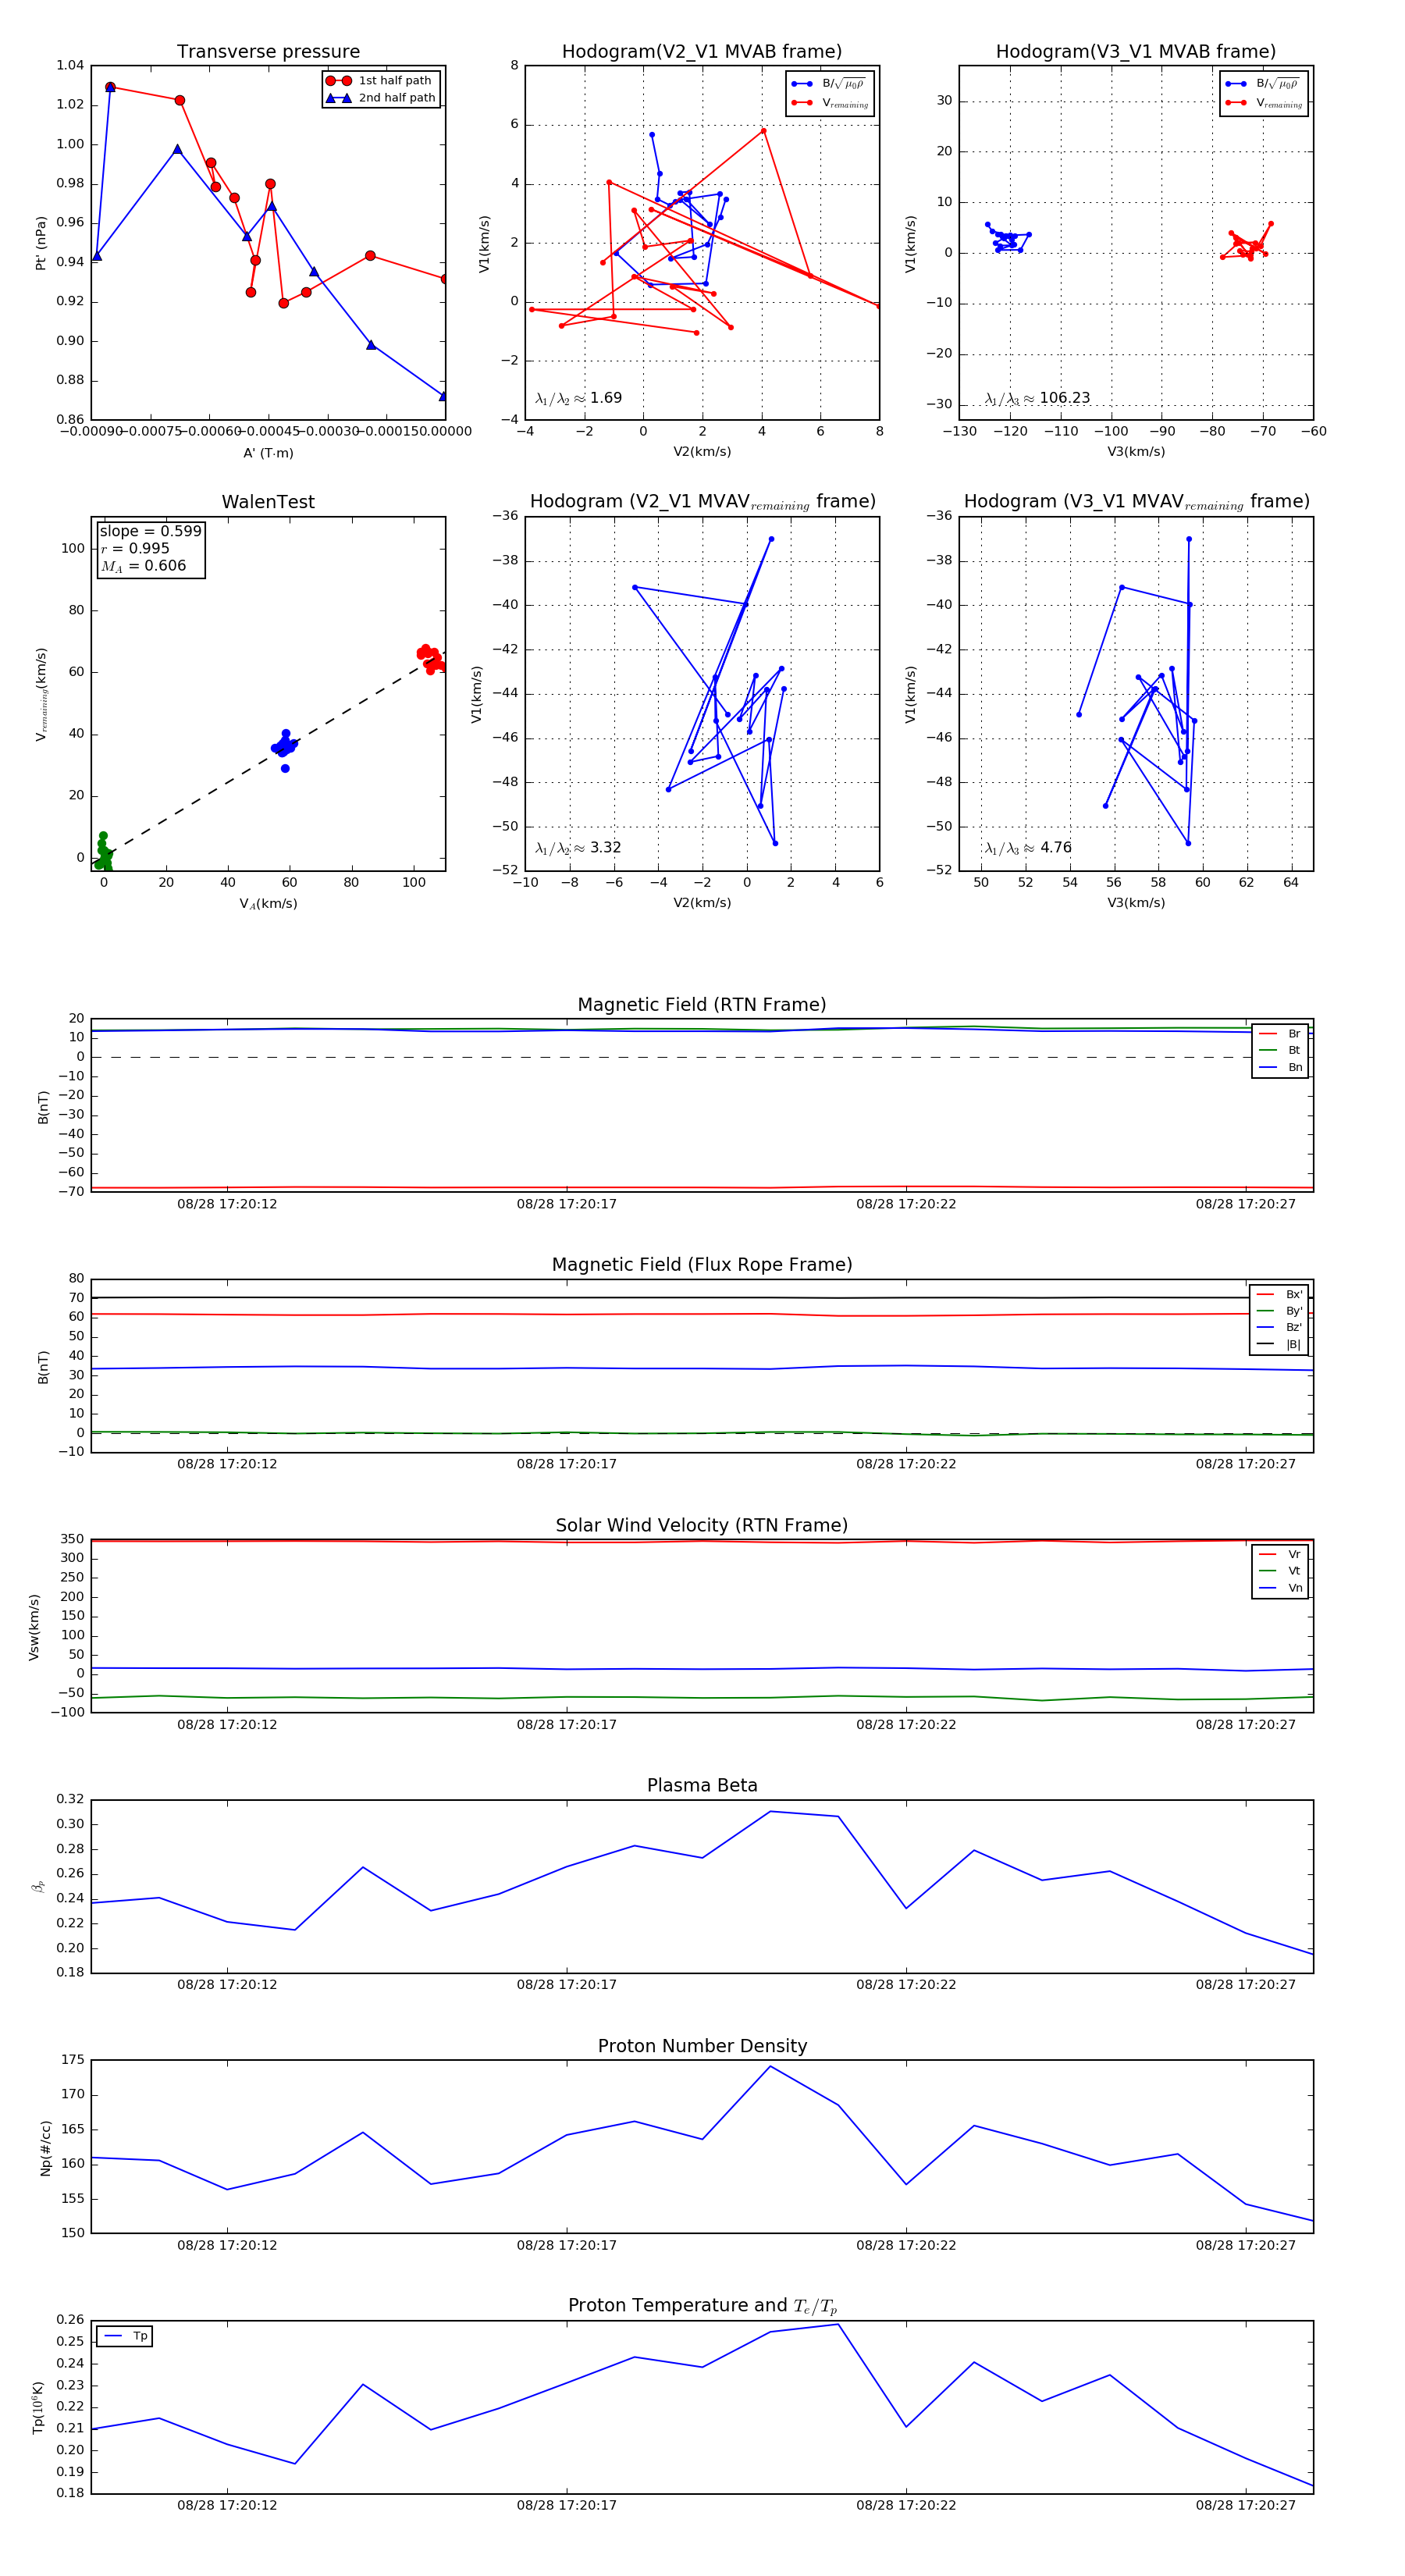Select the Bx' legend entry
The height and width of the screenshot is (2576, 1405).
pyautogui.click(x=1280, y=1294)
